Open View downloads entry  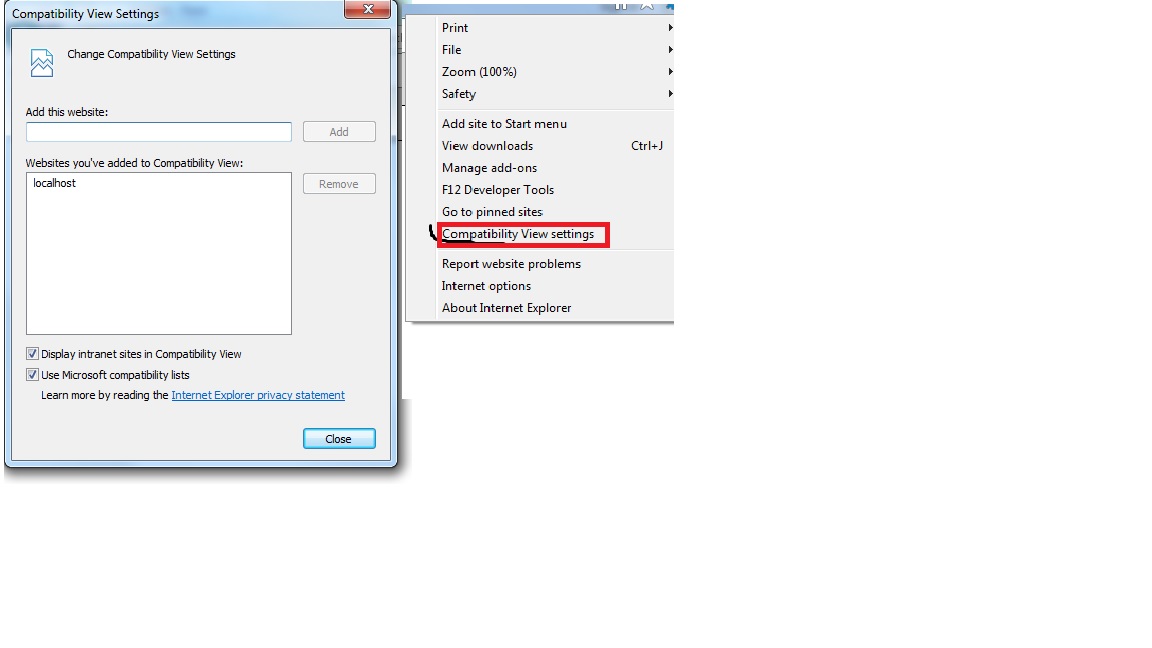pyautogui.click(x=487, y=146)
